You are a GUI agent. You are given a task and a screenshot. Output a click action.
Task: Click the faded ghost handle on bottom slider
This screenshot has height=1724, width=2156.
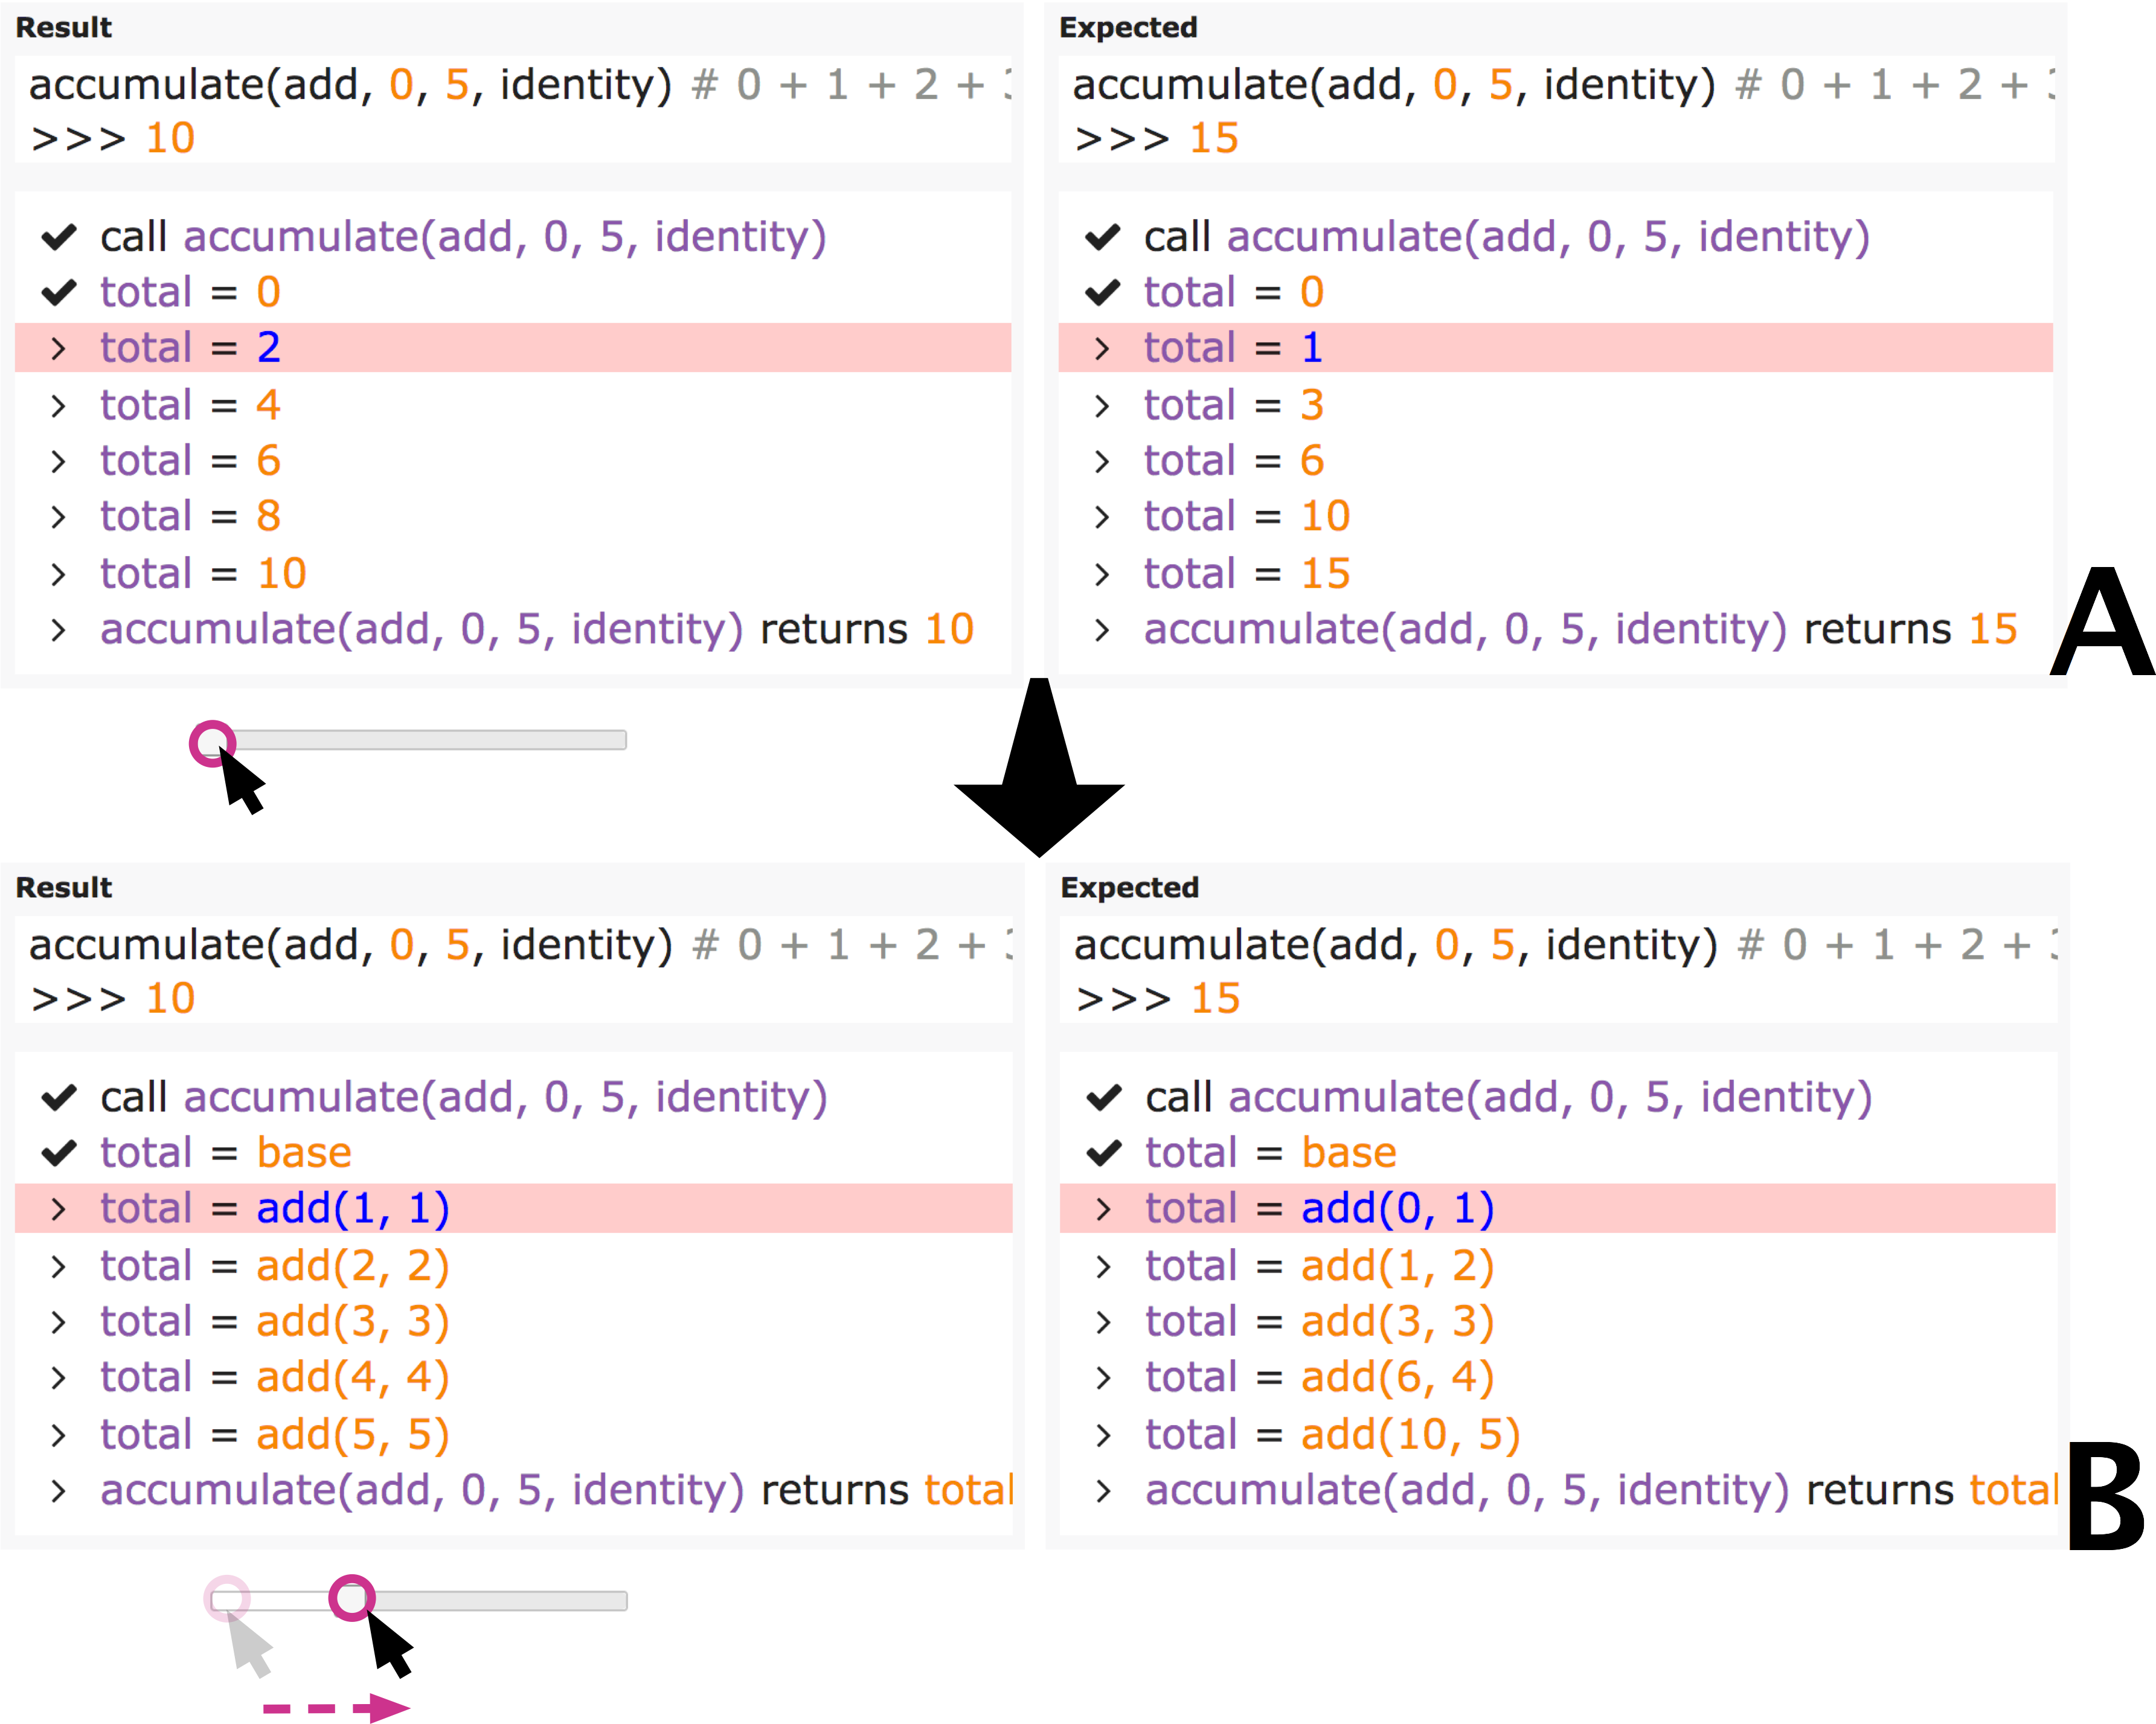point(227,1598)
